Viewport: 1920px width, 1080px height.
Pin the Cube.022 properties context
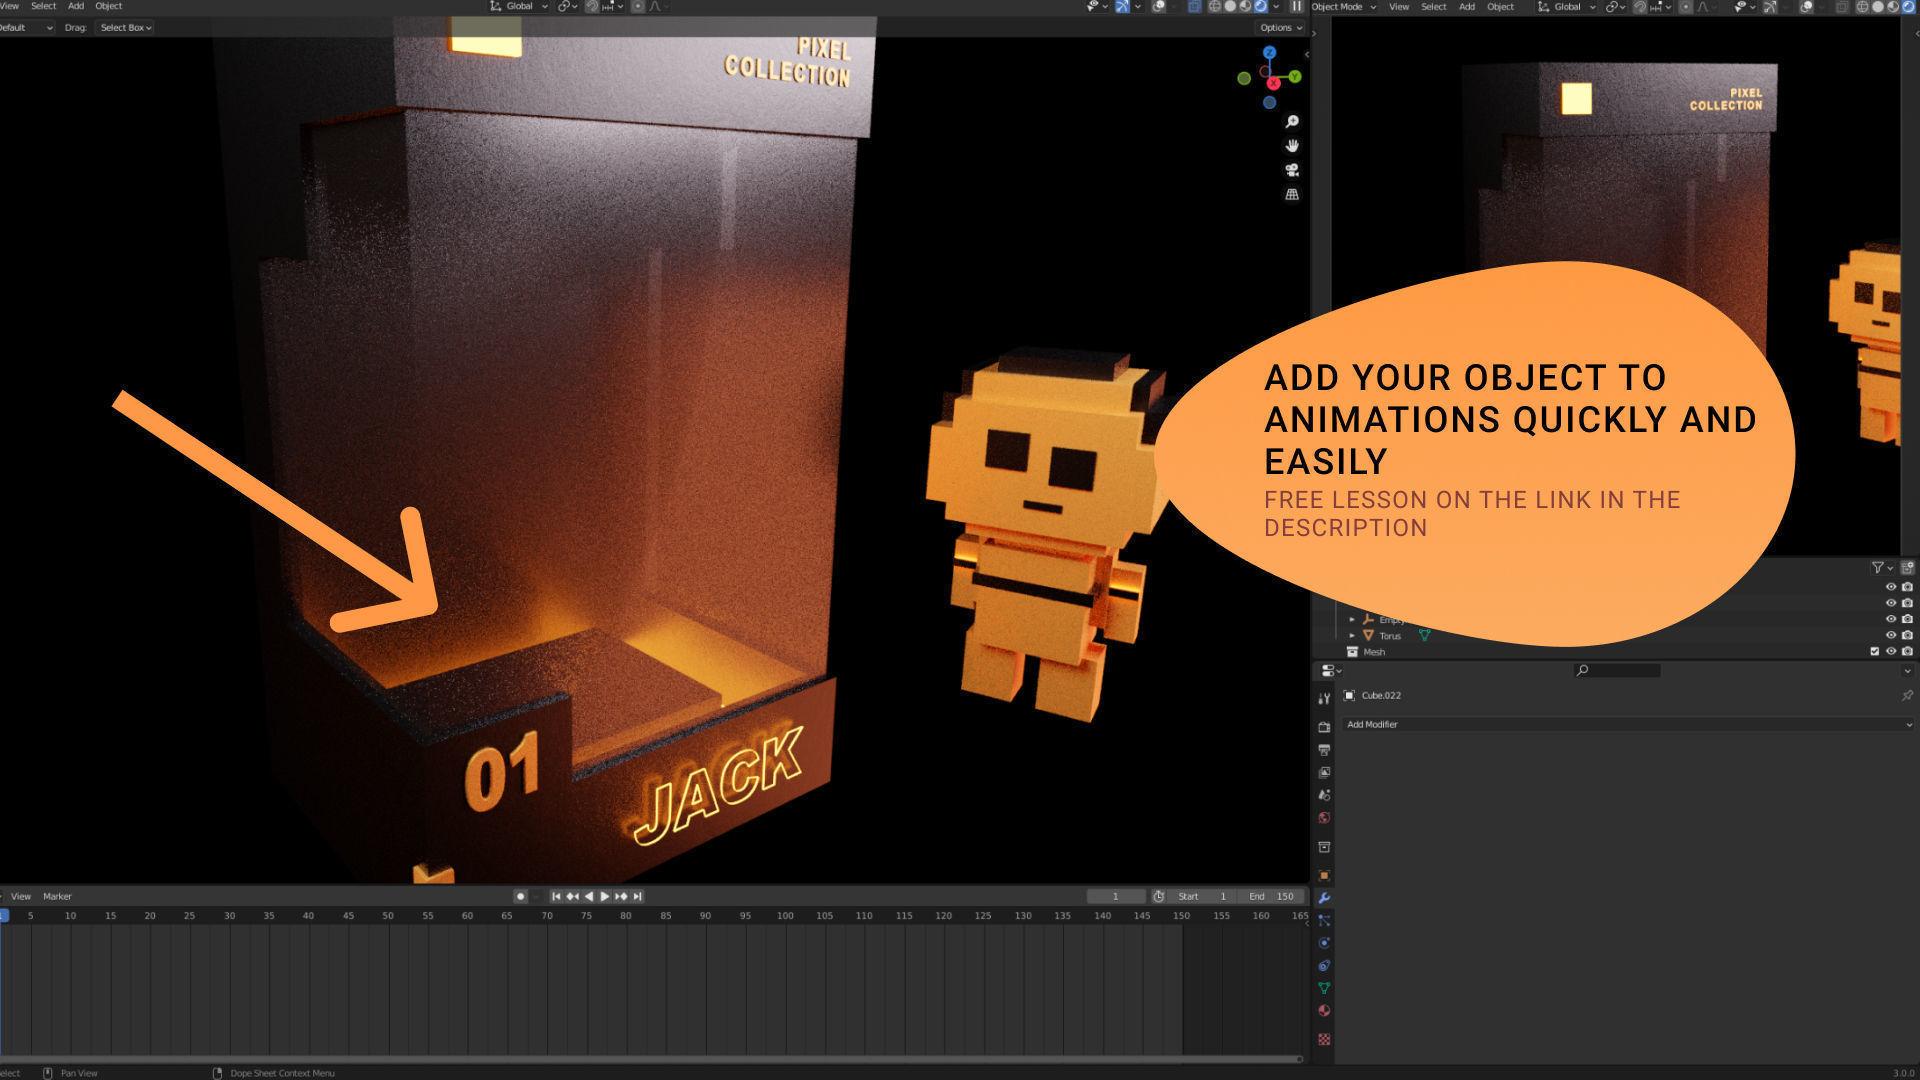click(x=1907, y=695)
